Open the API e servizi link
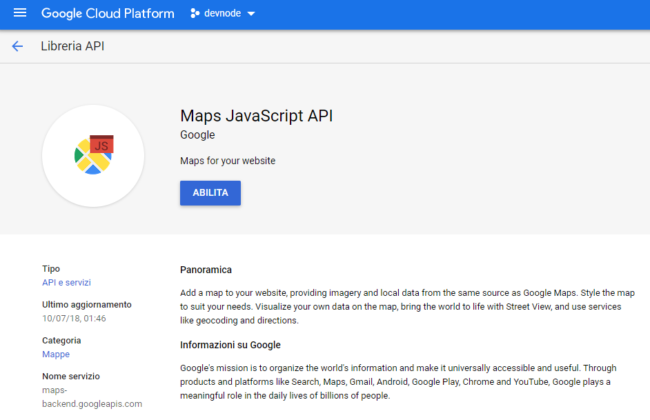The width and height of the screenshot is (650, 420). pos(66,282)
